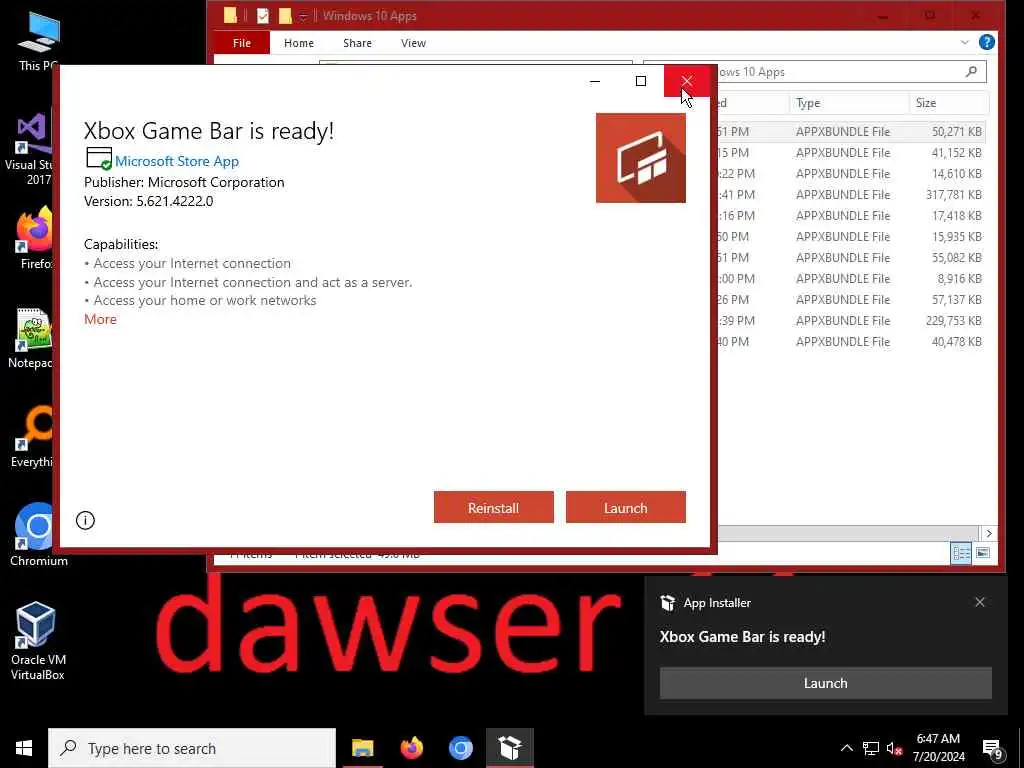Select the Visual Studio 2017 desktop shortcut
Screen dimensions: 1024x768
[29, 149]
